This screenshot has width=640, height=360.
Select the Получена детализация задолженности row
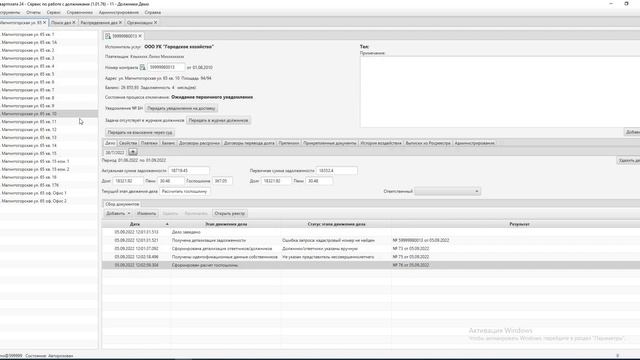point(371,240)
